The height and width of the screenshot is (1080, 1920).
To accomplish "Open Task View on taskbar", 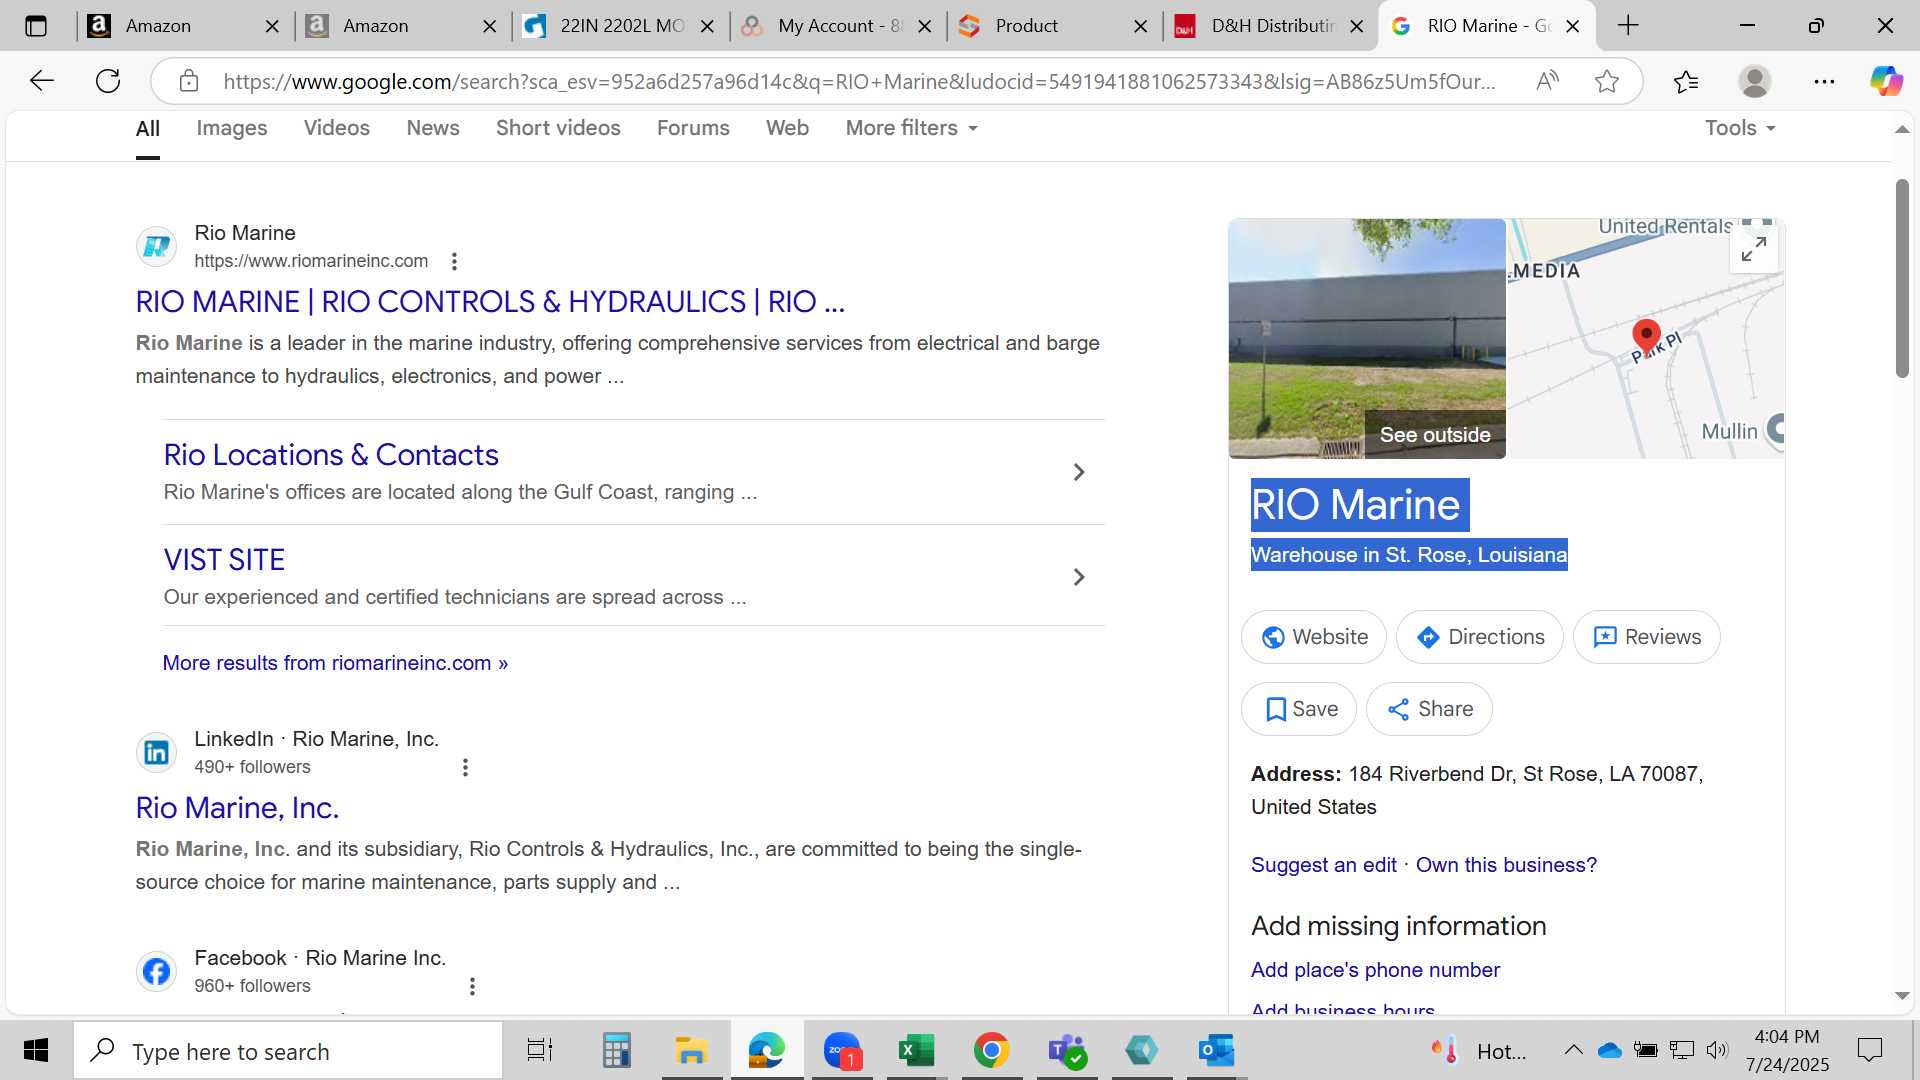I will tap(540, 1050).
